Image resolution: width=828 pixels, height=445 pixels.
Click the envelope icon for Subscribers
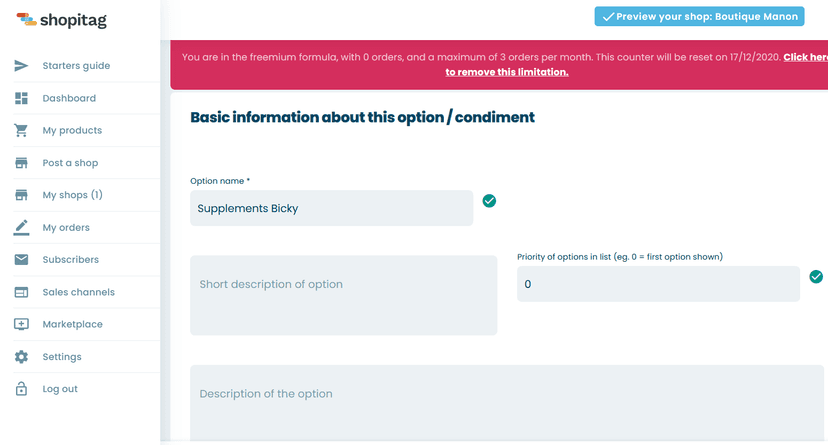[x=21, y=259]
